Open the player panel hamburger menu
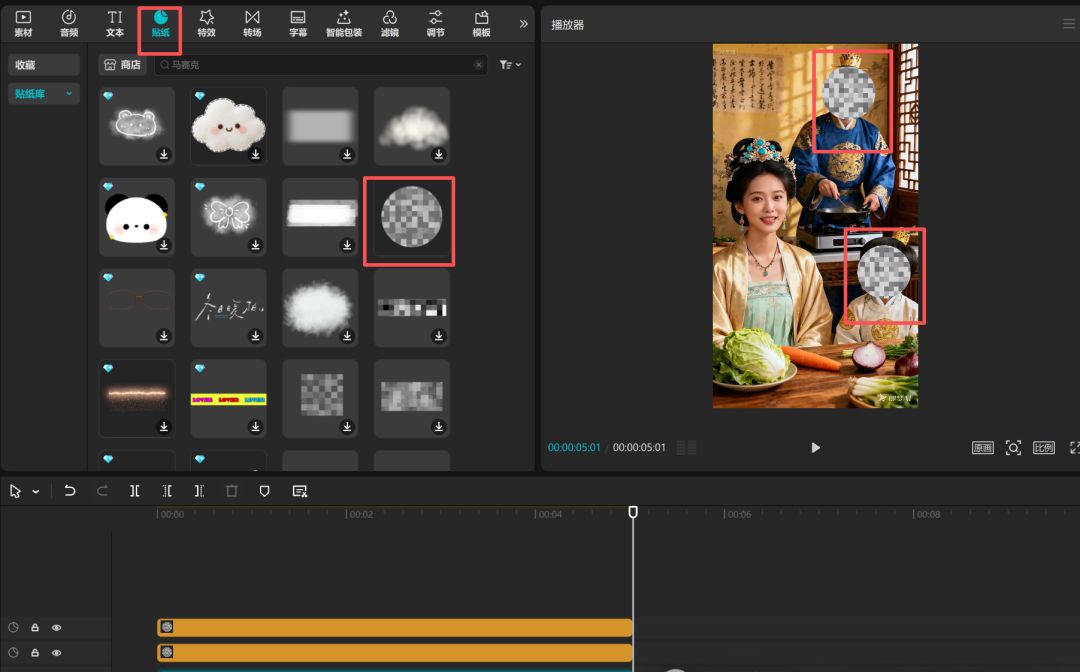Screen dimensions: 1080x672 (1068, 24)
